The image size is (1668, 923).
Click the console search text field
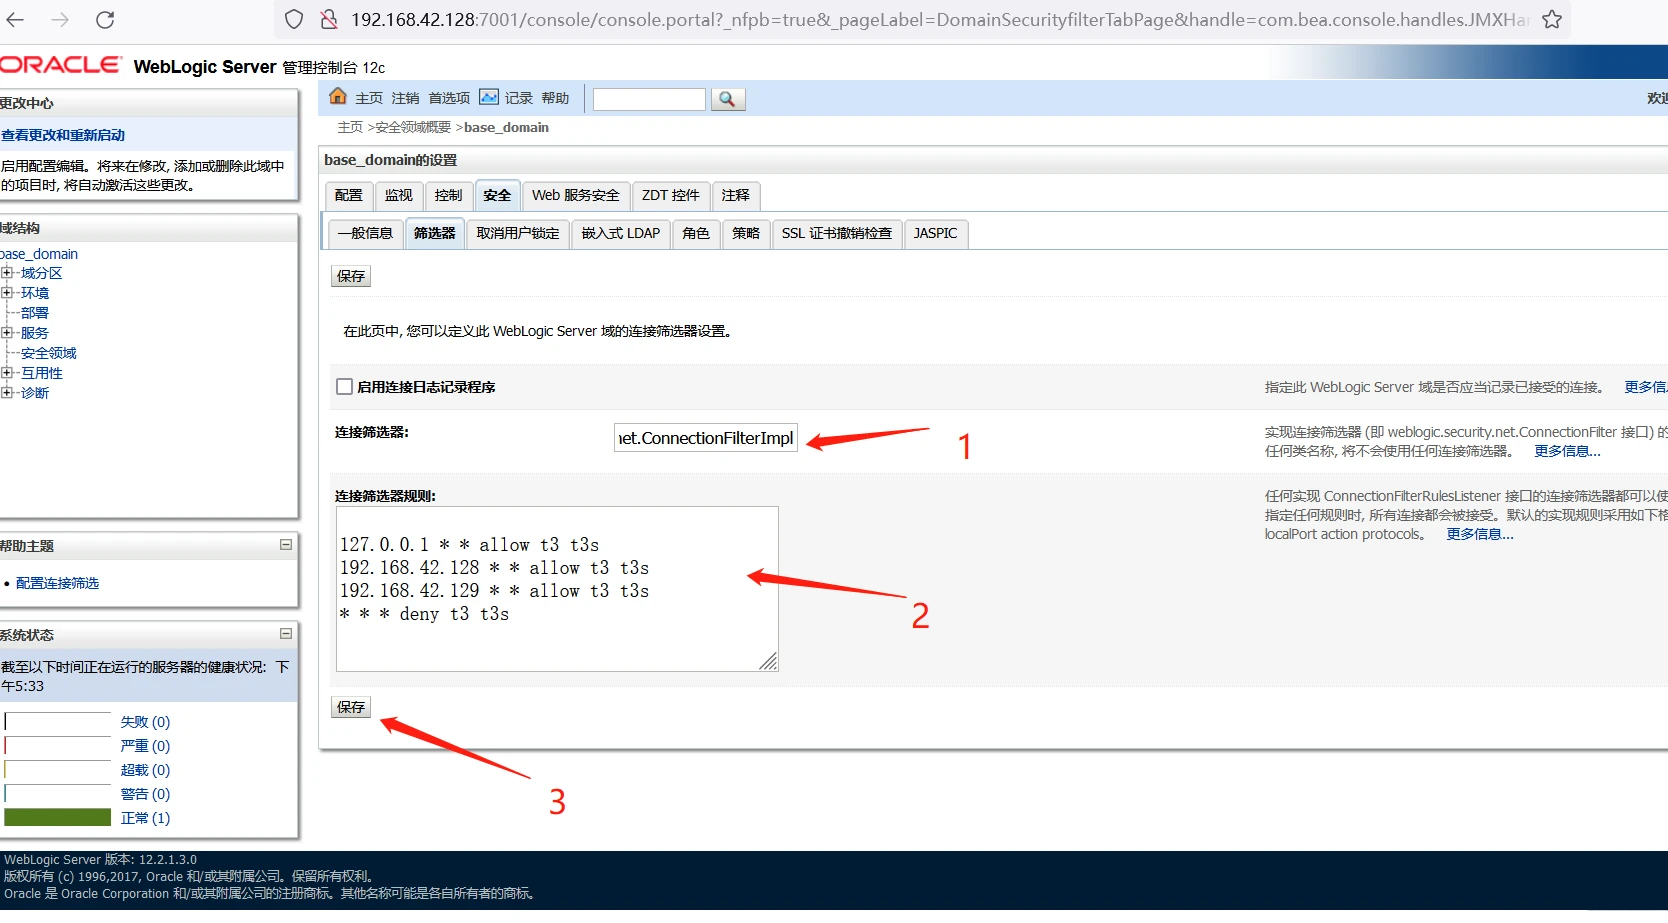(x=649, y=99)
